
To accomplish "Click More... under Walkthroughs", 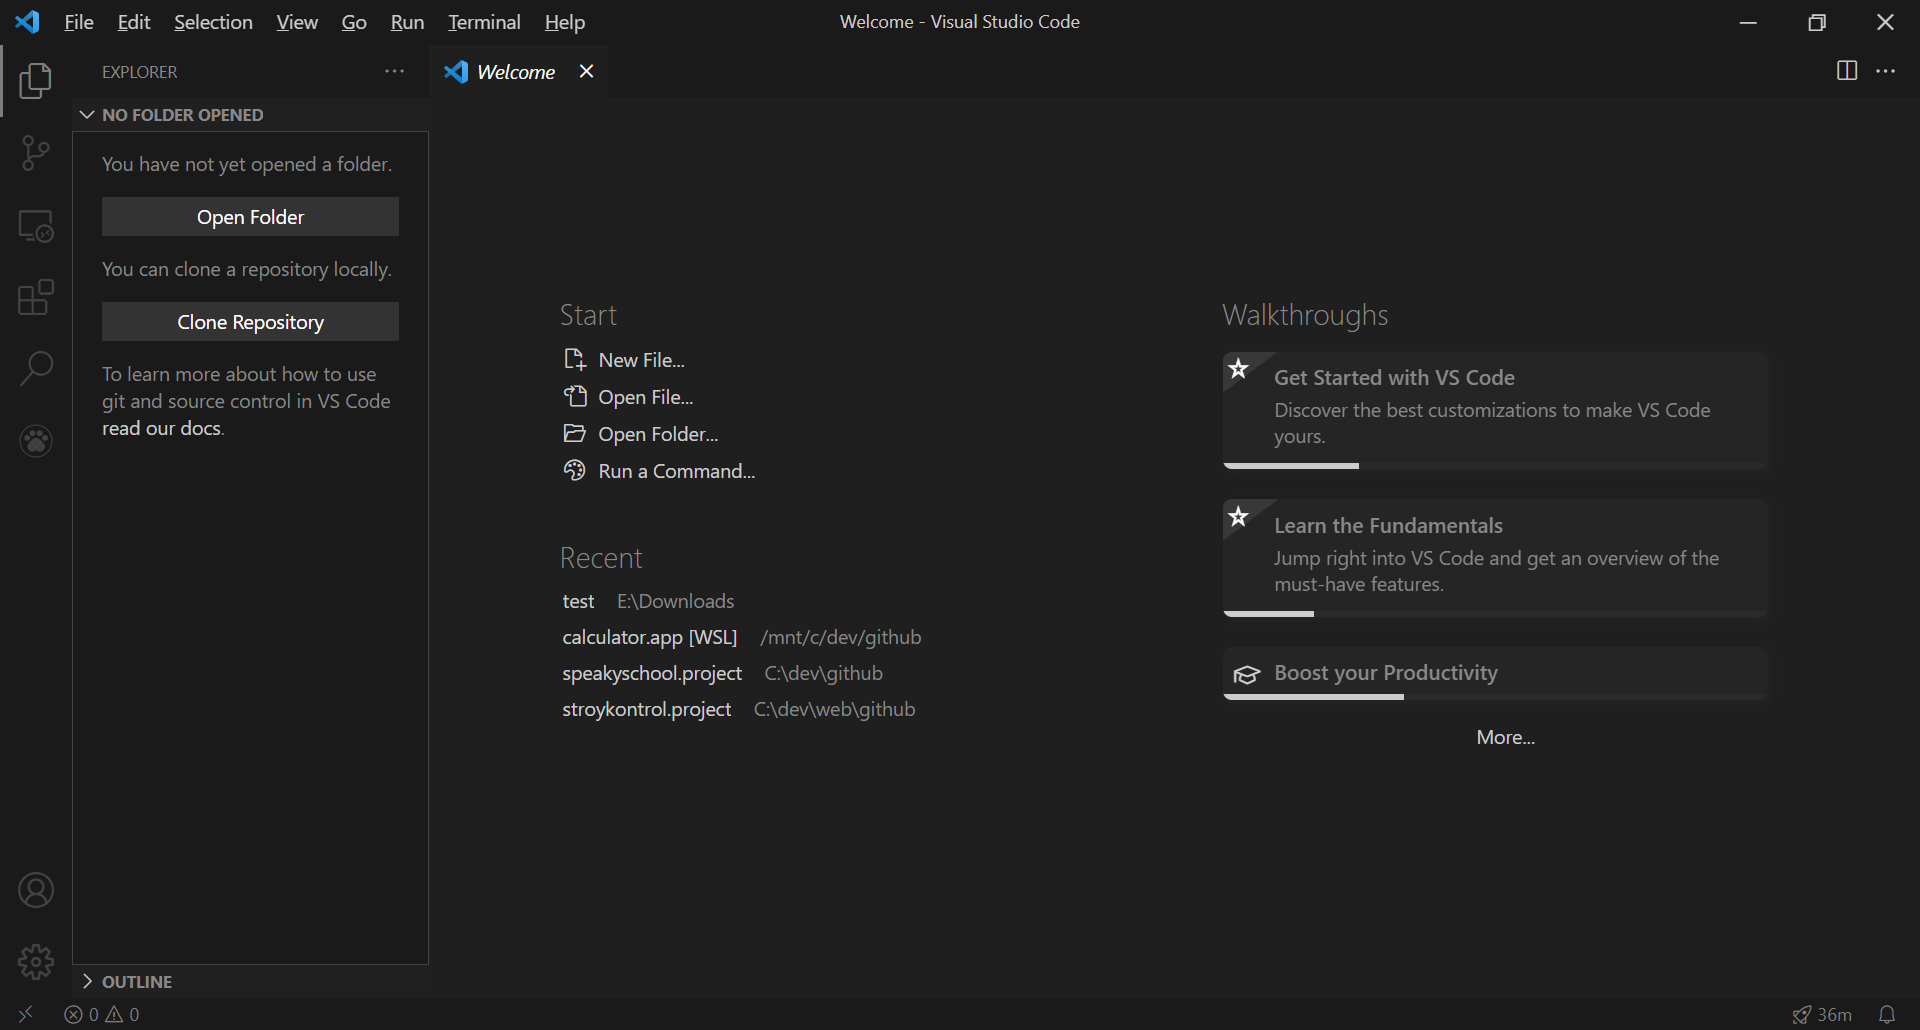I will [1505, 737].
